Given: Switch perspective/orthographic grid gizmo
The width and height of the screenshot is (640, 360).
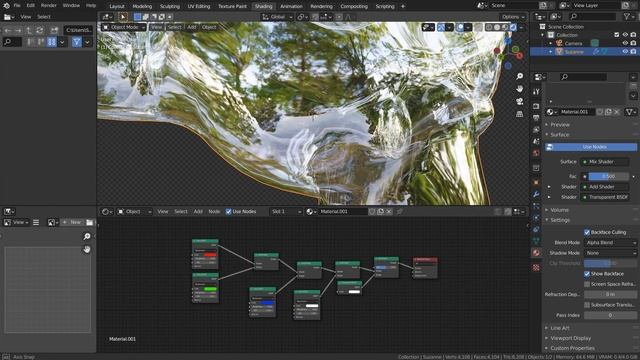Looking at the screenshot, I should click(519, 114).
